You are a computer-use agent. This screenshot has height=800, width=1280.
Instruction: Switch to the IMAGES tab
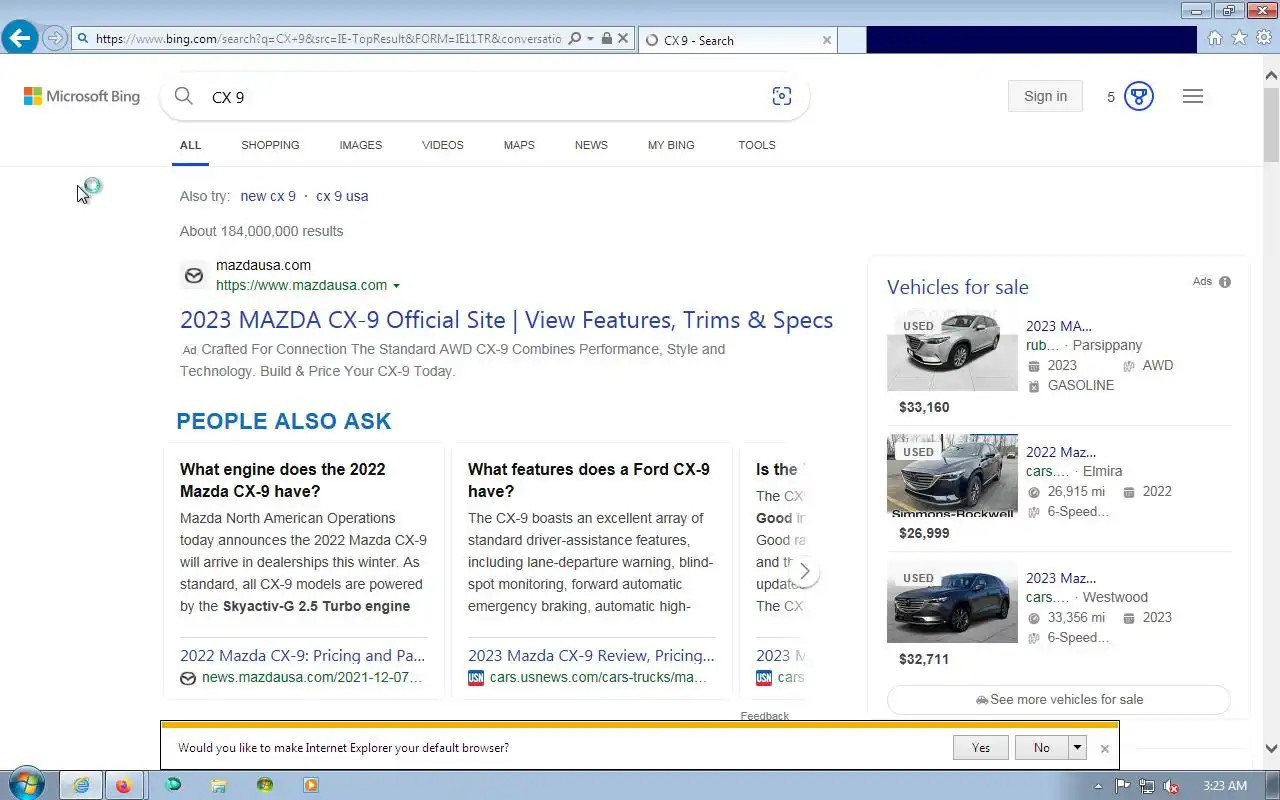coord(361,145)
